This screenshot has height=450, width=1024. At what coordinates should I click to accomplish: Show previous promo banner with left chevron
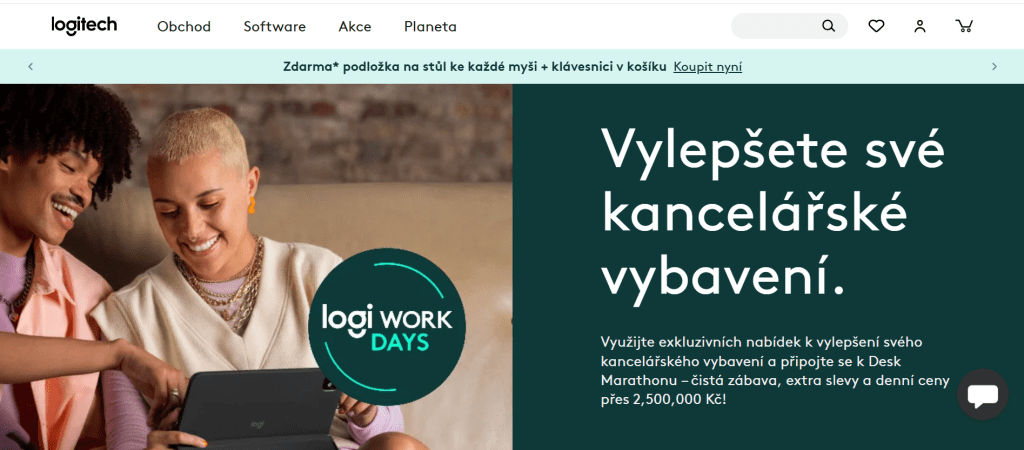point(31,67)
